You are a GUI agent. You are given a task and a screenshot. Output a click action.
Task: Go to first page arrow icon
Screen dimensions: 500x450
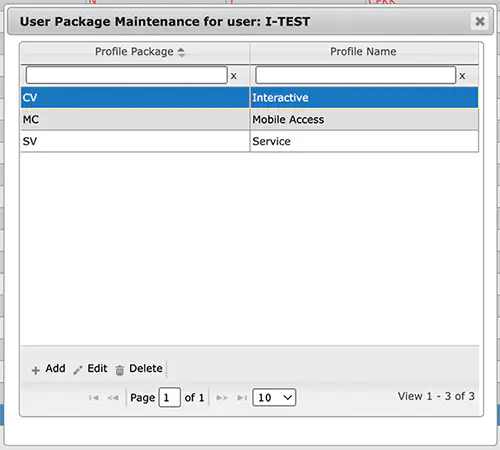pyautogui.click(x=94, y=398)
